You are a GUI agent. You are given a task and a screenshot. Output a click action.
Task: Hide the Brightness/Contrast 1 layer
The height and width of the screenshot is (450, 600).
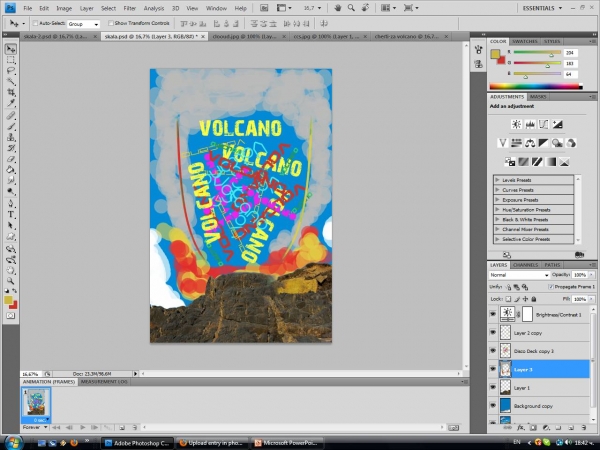(x=493, y=315)
